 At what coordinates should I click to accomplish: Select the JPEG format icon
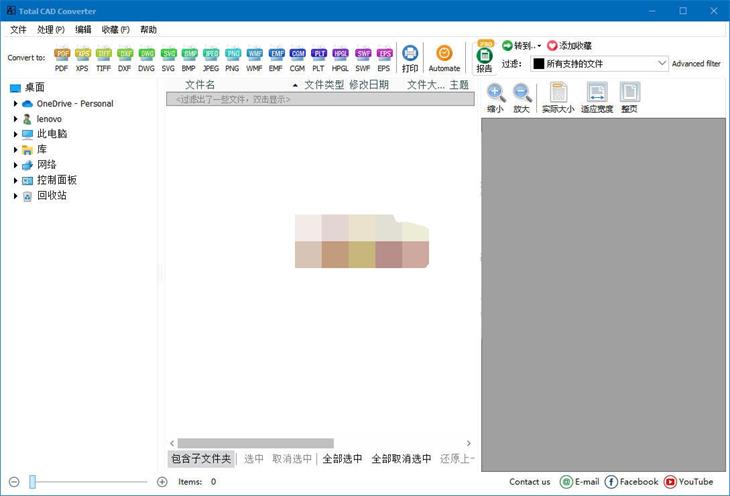[211, 60]
